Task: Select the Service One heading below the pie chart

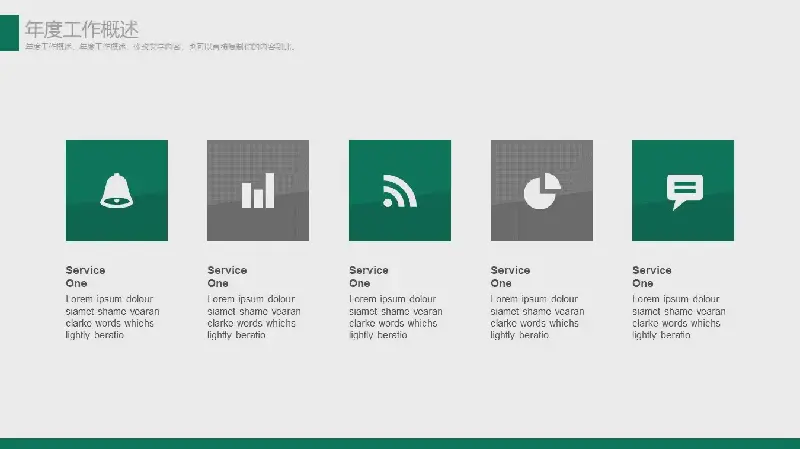Action: pos(510,277)
